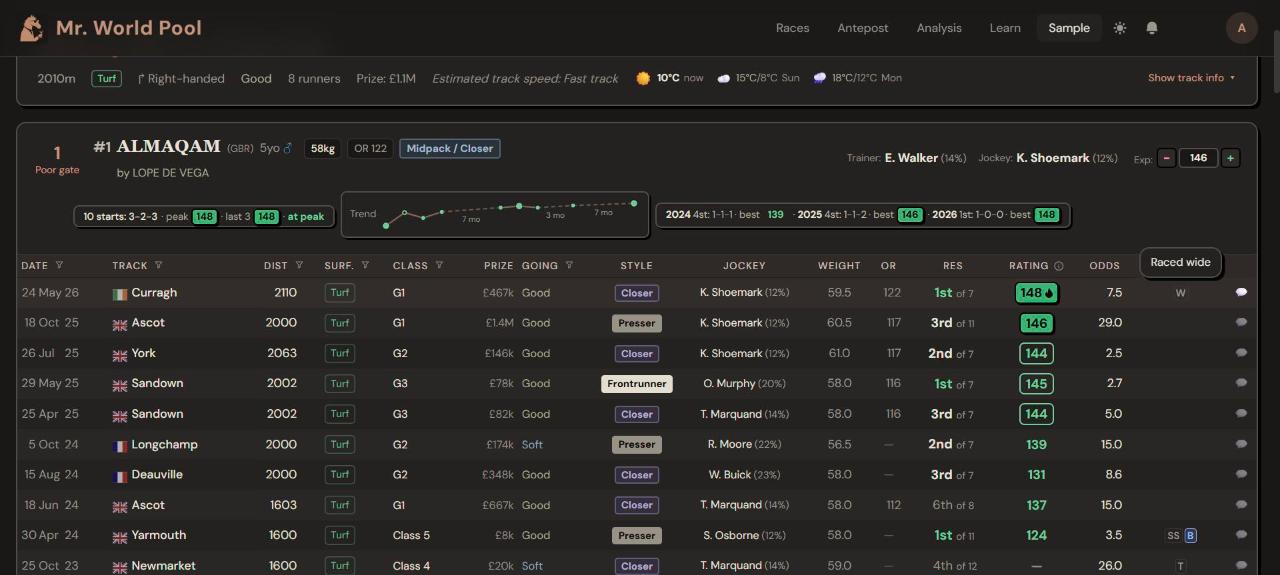Screen dimensions: 1280x575
Task: Click jockey O. Murphy (20%)
Action: pyautogui.click(x=744, y=383)
